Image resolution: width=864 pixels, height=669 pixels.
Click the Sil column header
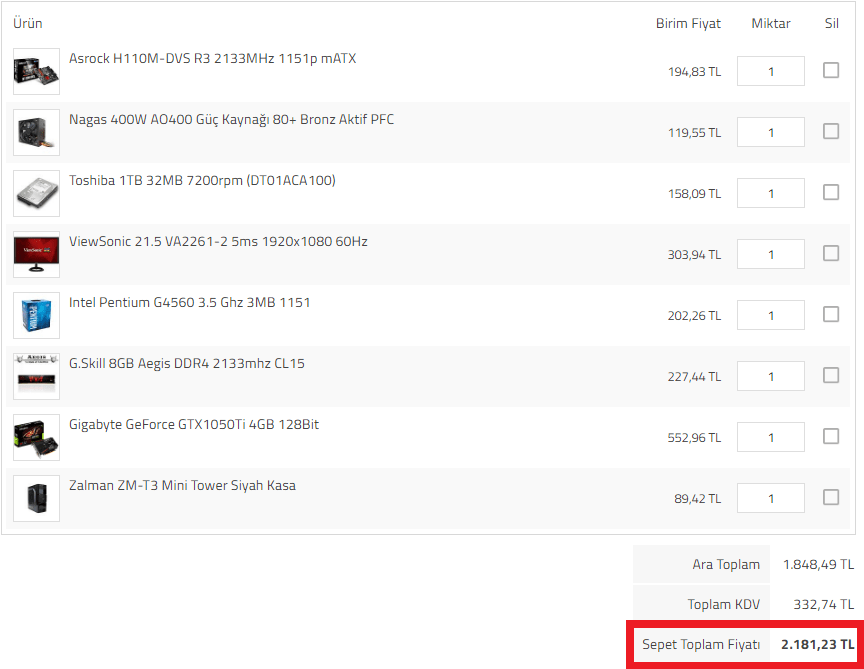click(x=831, y=23)
